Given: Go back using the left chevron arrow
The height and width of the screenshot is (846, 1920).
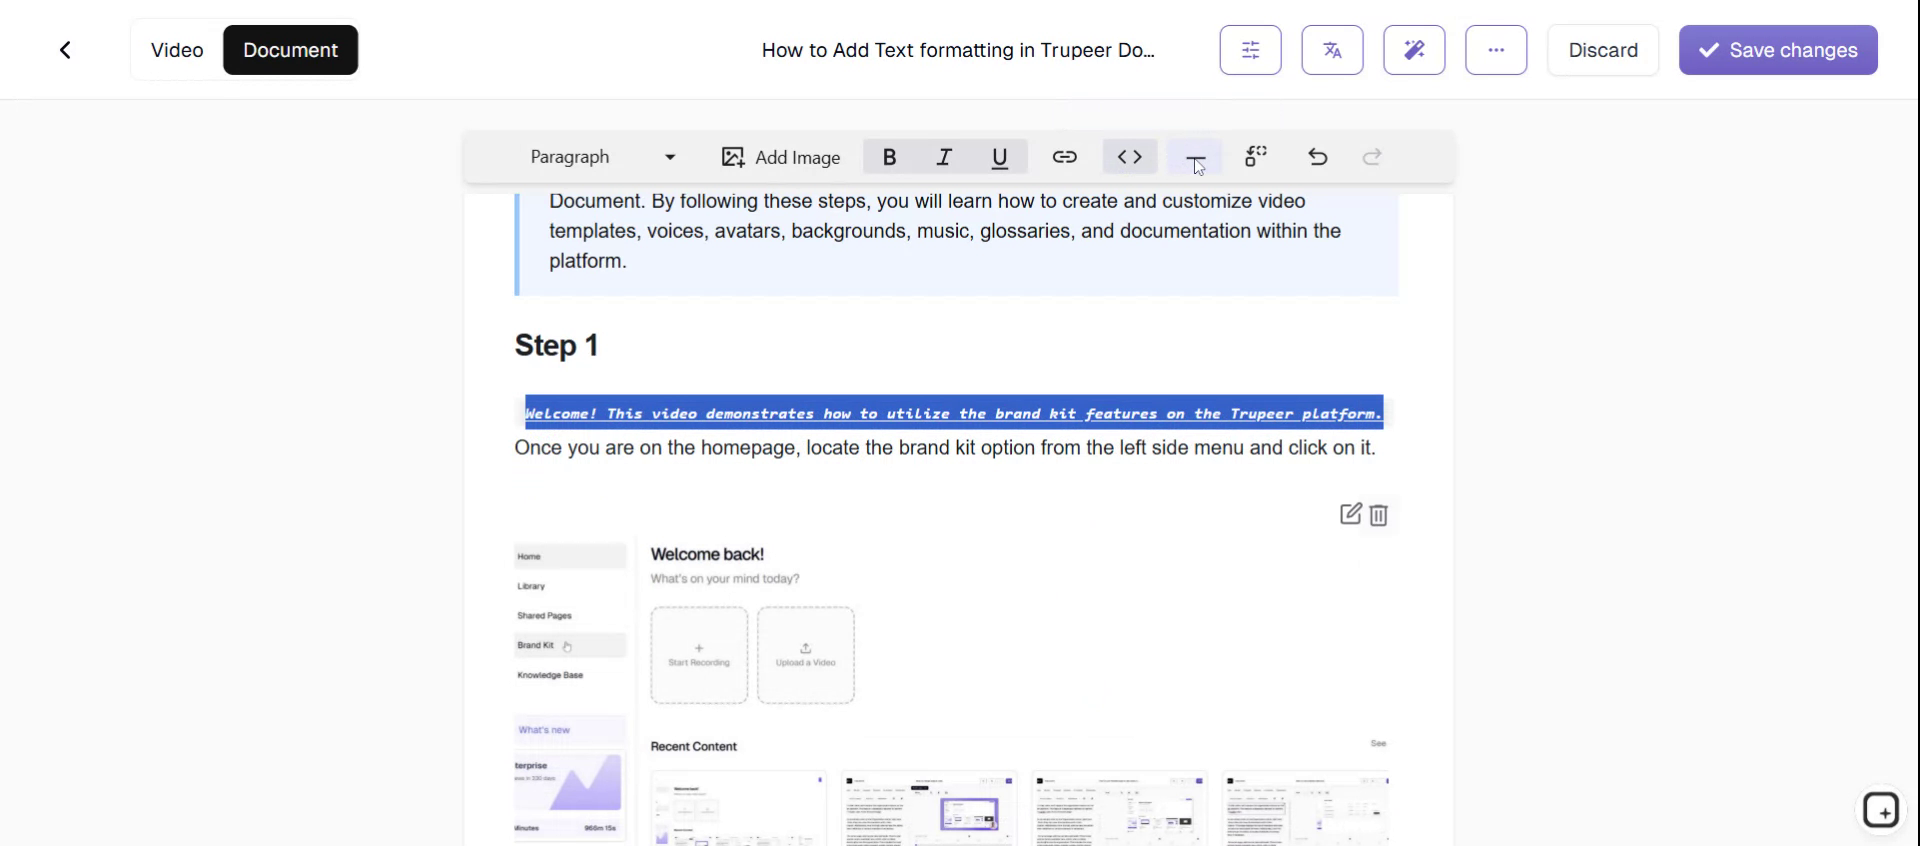Looking at the screenshot, I should (x=65, y=50).
